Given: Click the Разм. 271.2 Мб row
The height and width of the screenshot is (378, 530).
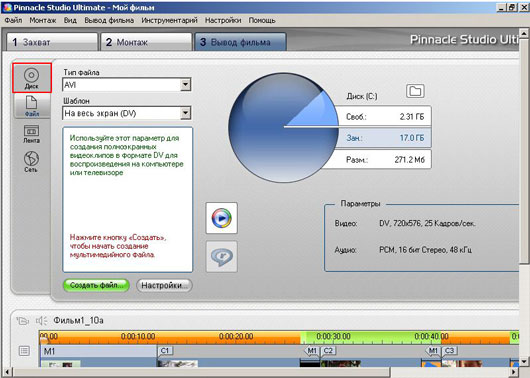Looking at the screenshot, I should [379, 159].
